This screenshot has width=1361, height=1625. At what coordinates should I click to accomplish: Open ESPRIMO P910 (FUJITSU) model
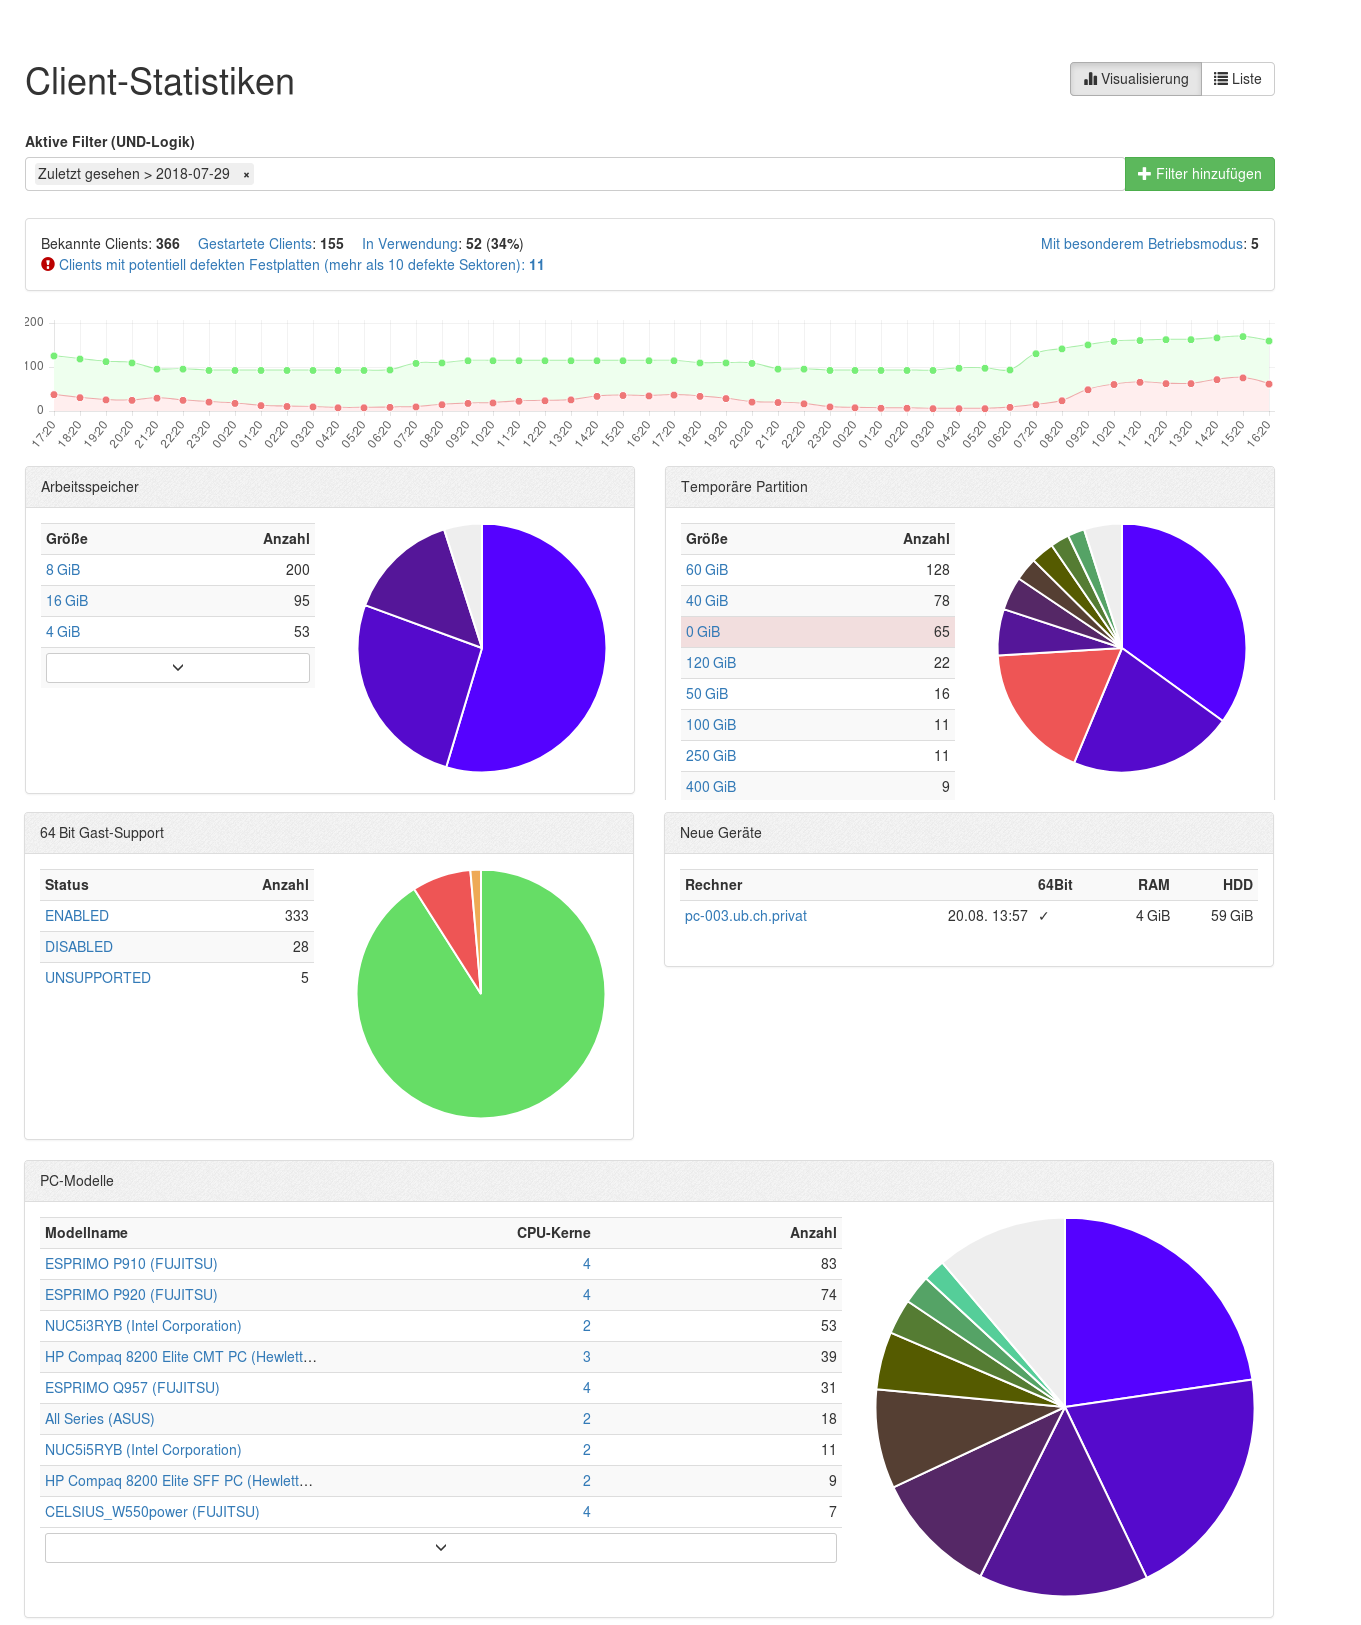coord(131,1264)
